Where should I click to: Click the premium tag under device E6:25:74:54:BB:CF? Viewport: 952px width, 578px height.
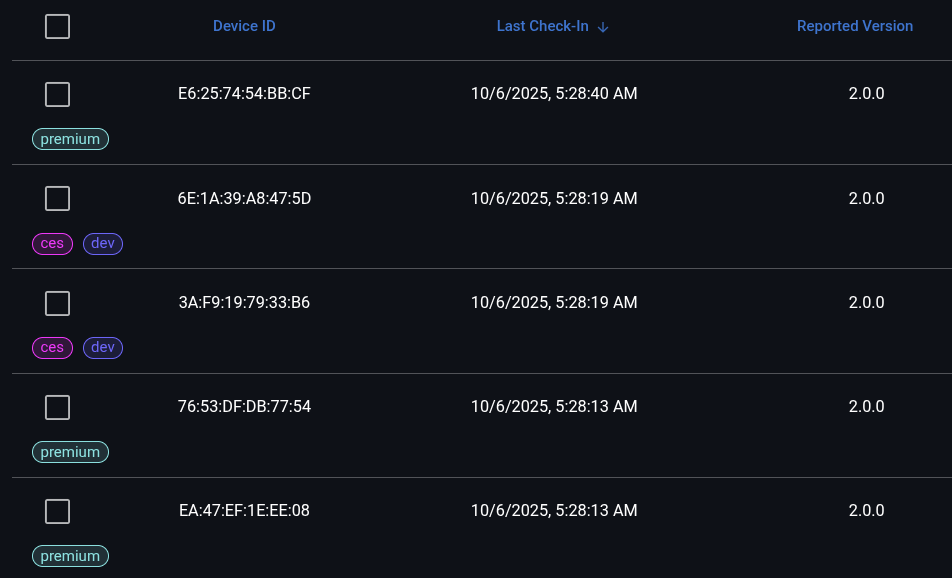(x=70, y=139)
